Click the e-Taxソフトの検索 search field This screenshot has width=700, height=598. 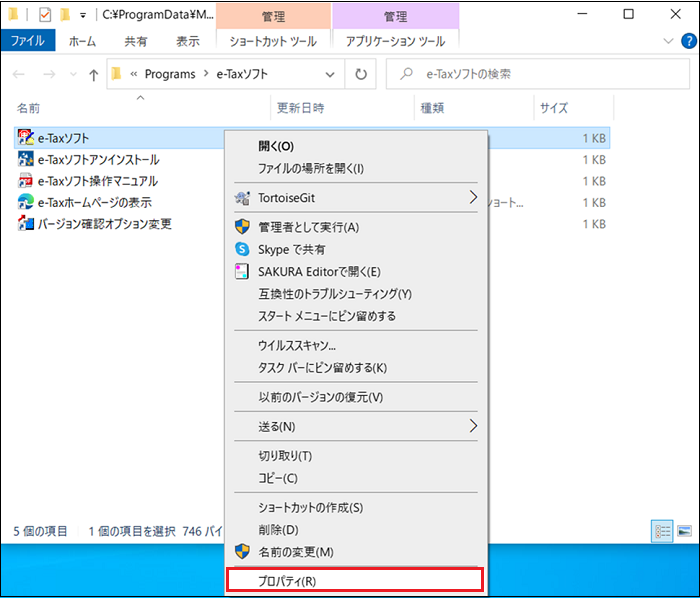click(538, 74)
